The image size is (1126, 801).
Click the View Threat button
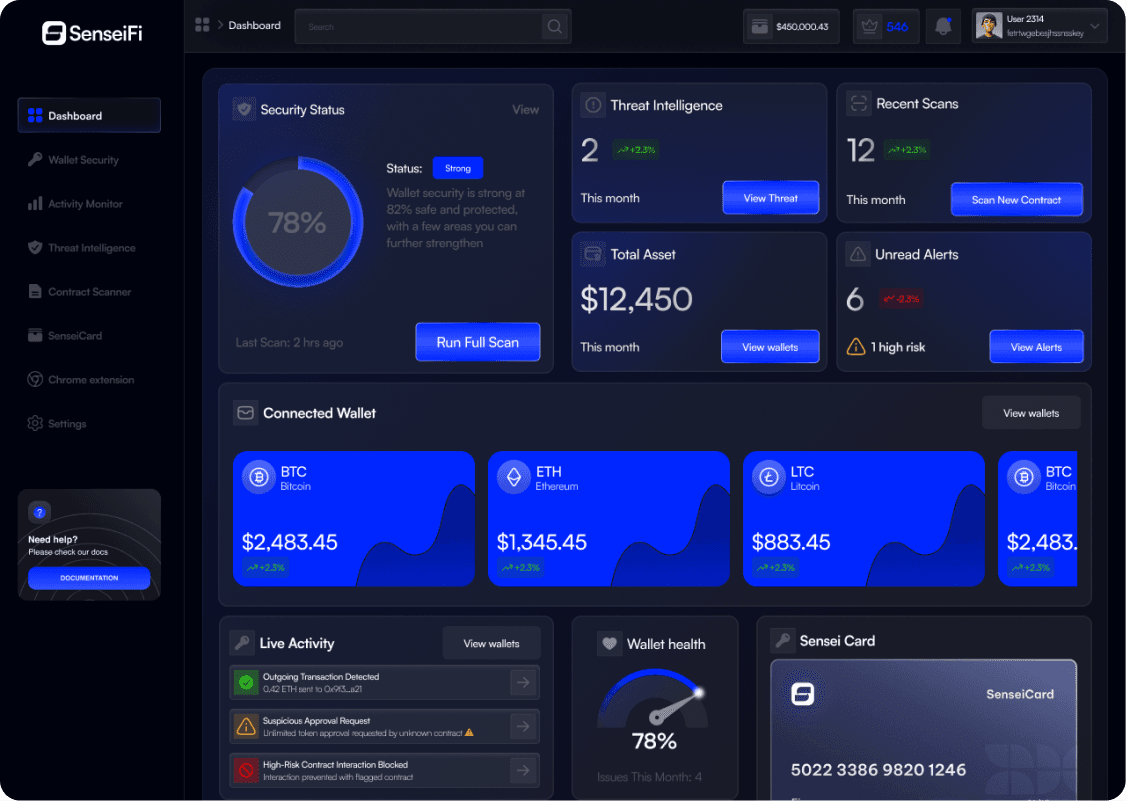pos(771,198)
